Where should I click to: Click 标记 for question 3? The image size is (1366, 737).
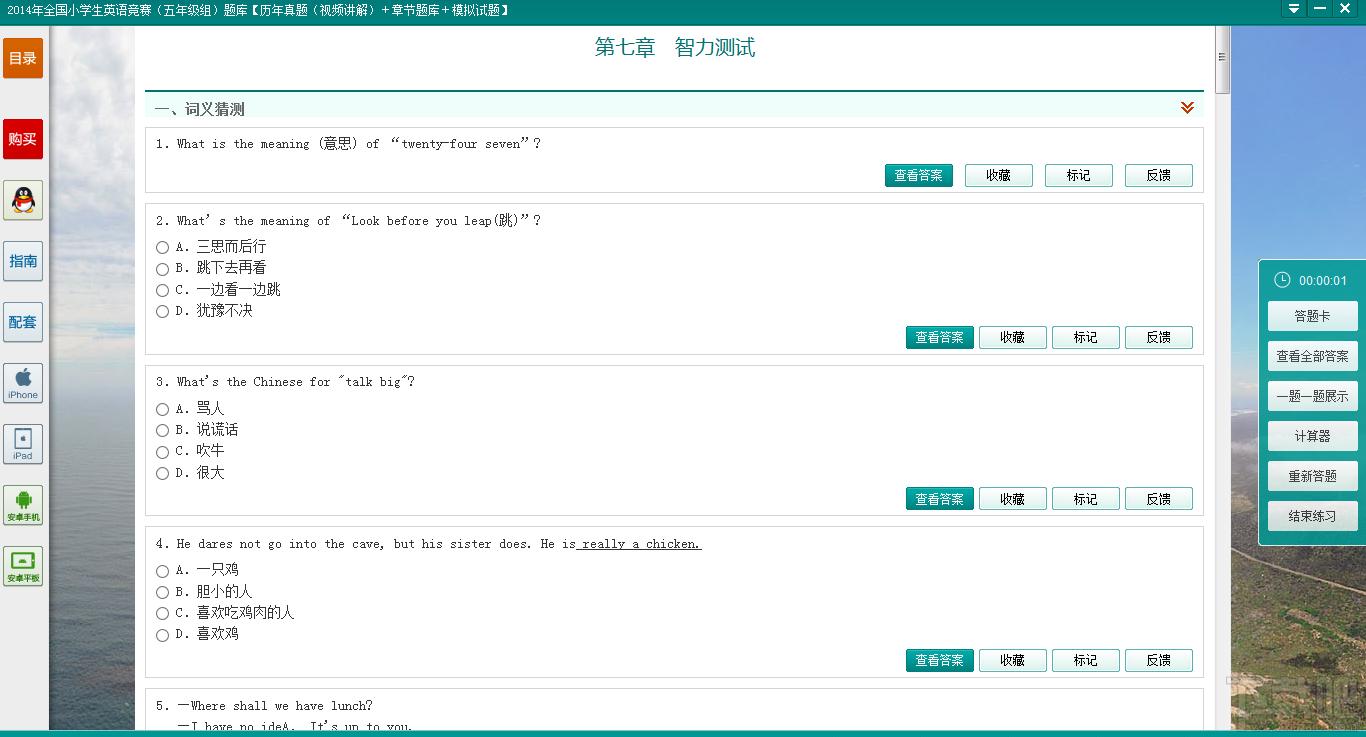click(x=1086, y=499)
